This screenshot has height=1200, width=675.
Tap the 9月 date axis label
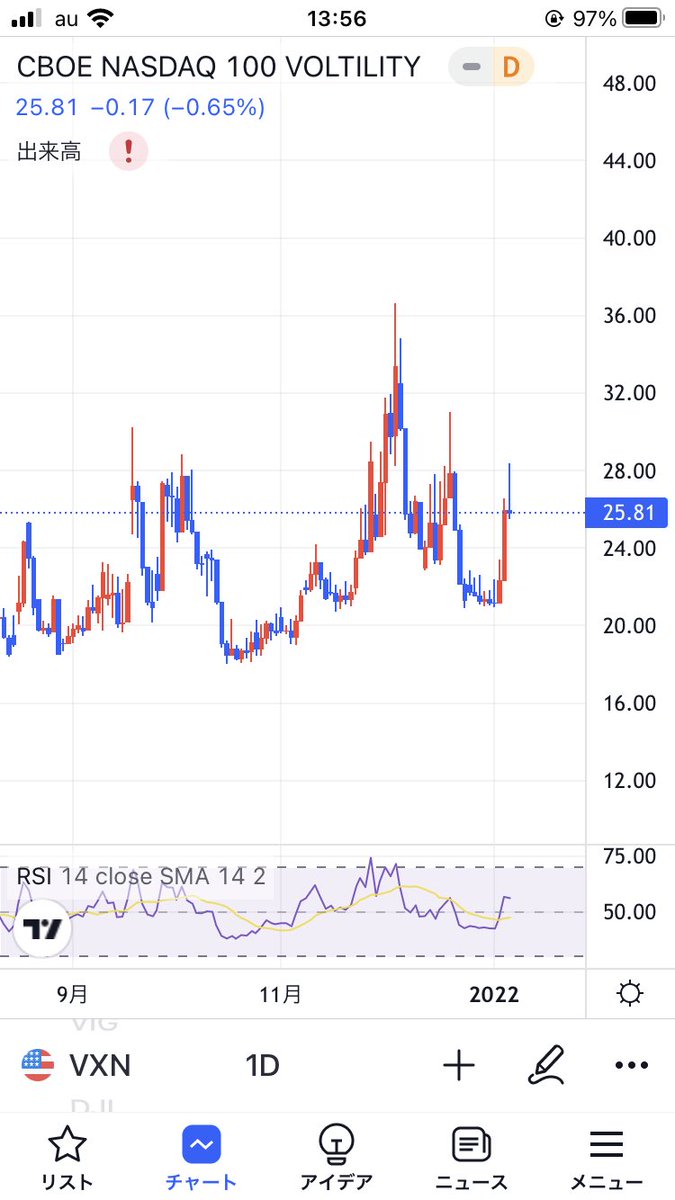point(72,995)
